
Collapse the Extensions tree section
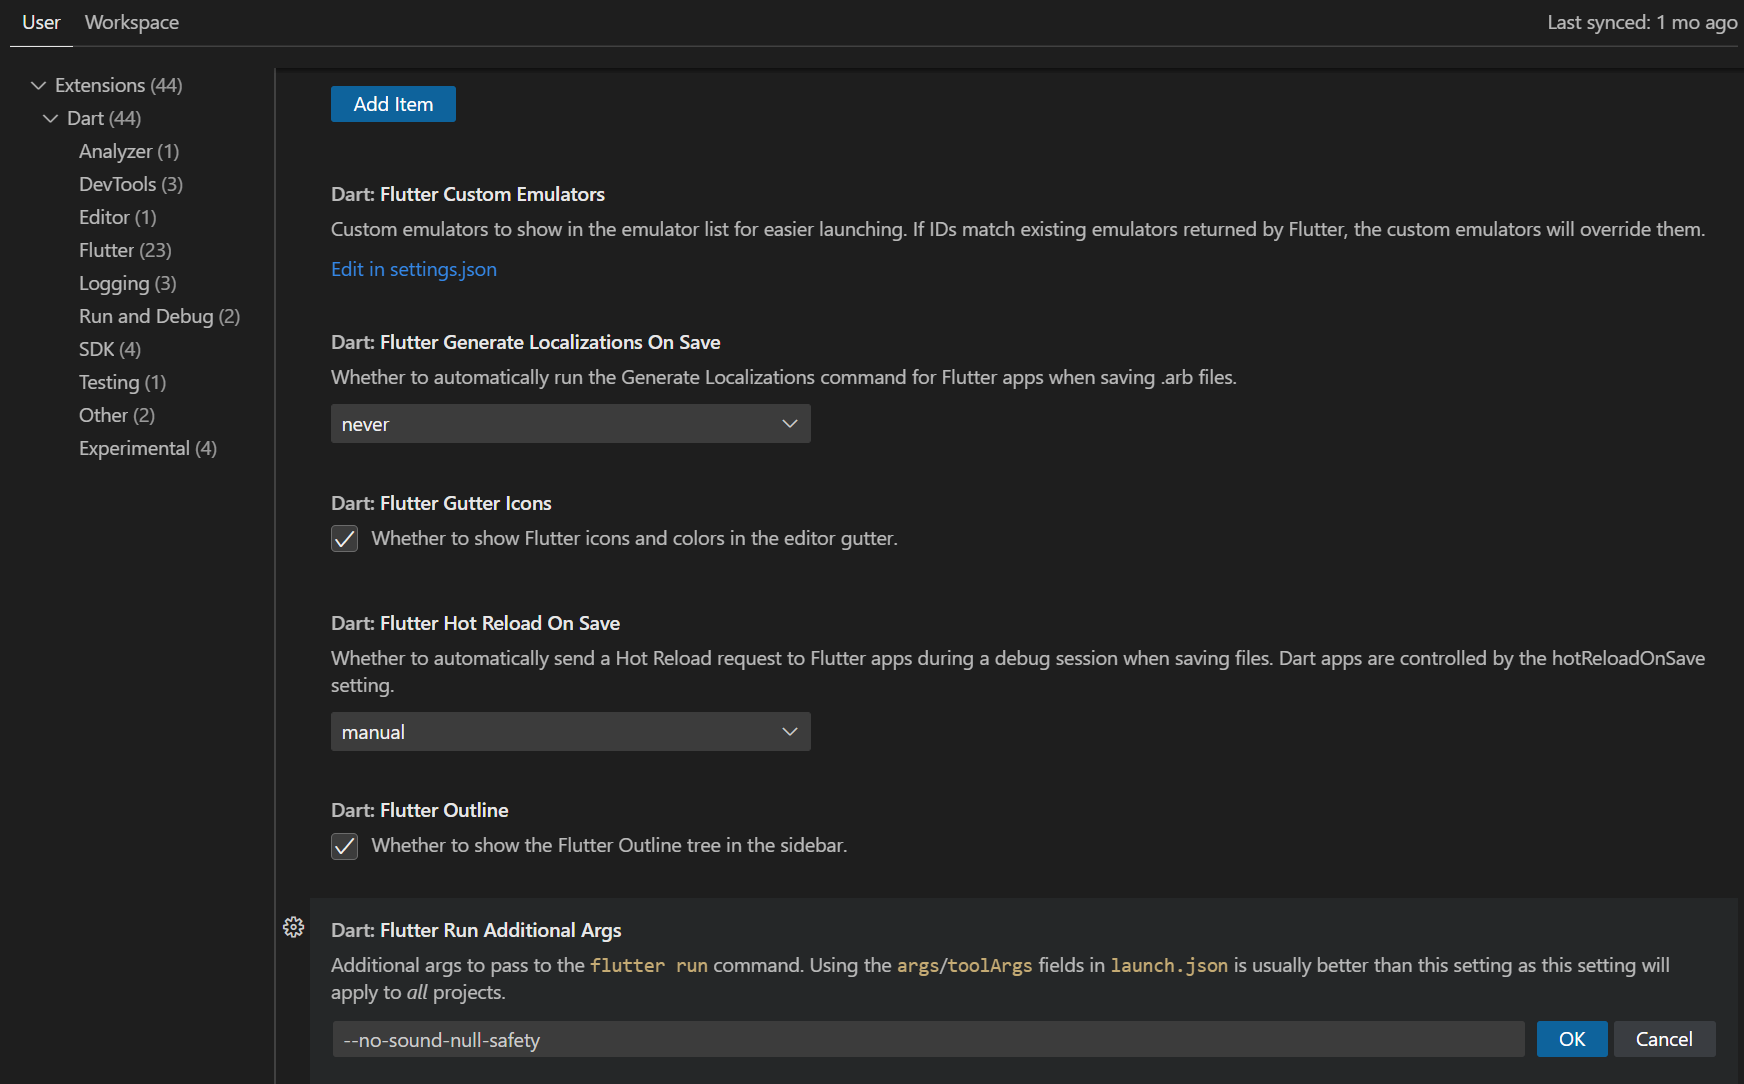[x=39, y=85]
